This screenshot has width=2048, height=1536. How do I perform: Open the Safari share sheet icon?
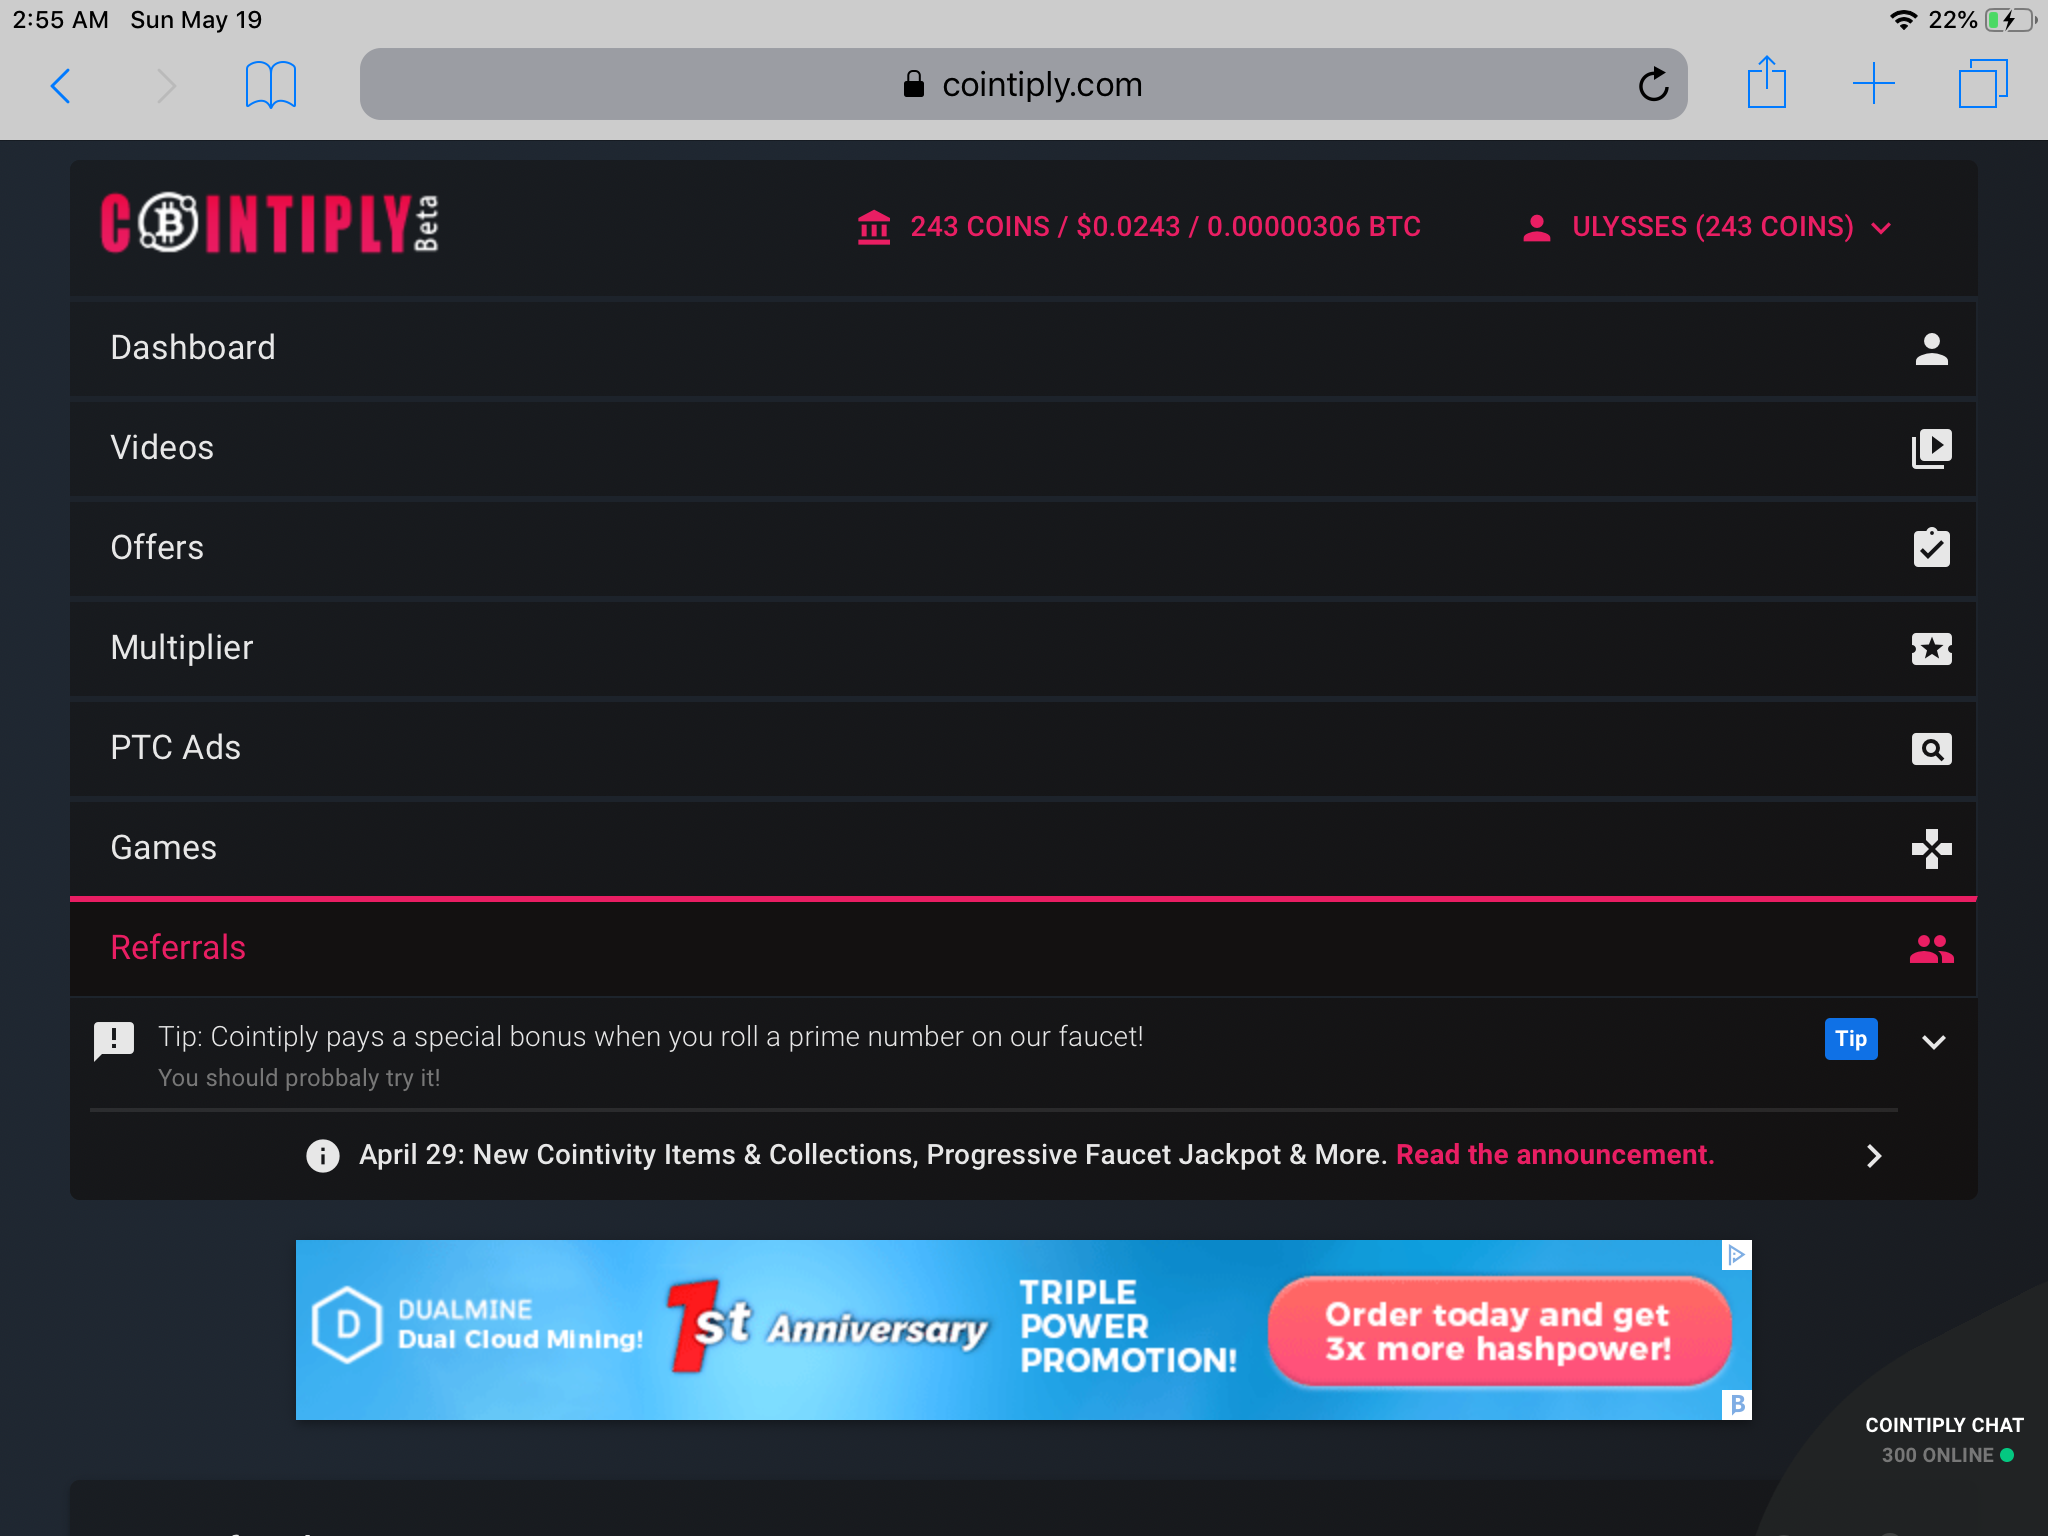pyautogui.click(x=1767, y=82)
